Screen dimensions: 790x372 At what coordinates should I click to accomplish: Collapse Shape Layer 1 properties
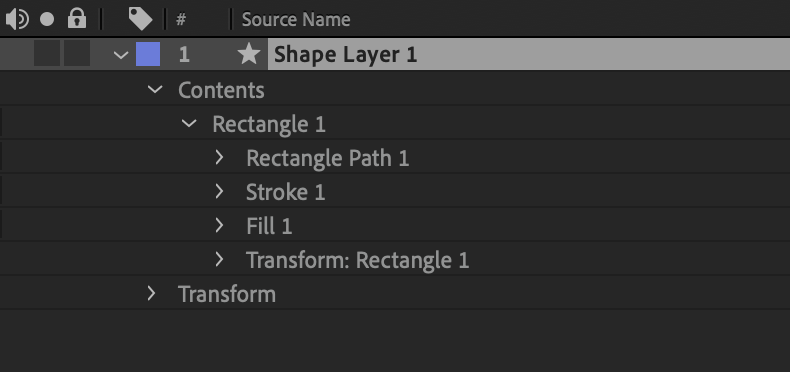click(x=121, y=54)
